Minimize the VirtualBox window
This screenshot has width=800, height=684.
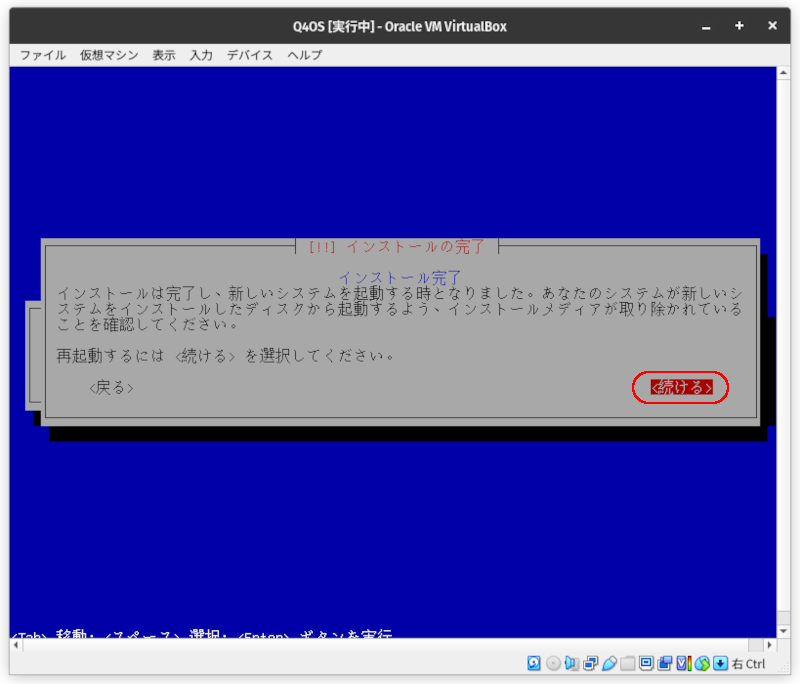706,27
